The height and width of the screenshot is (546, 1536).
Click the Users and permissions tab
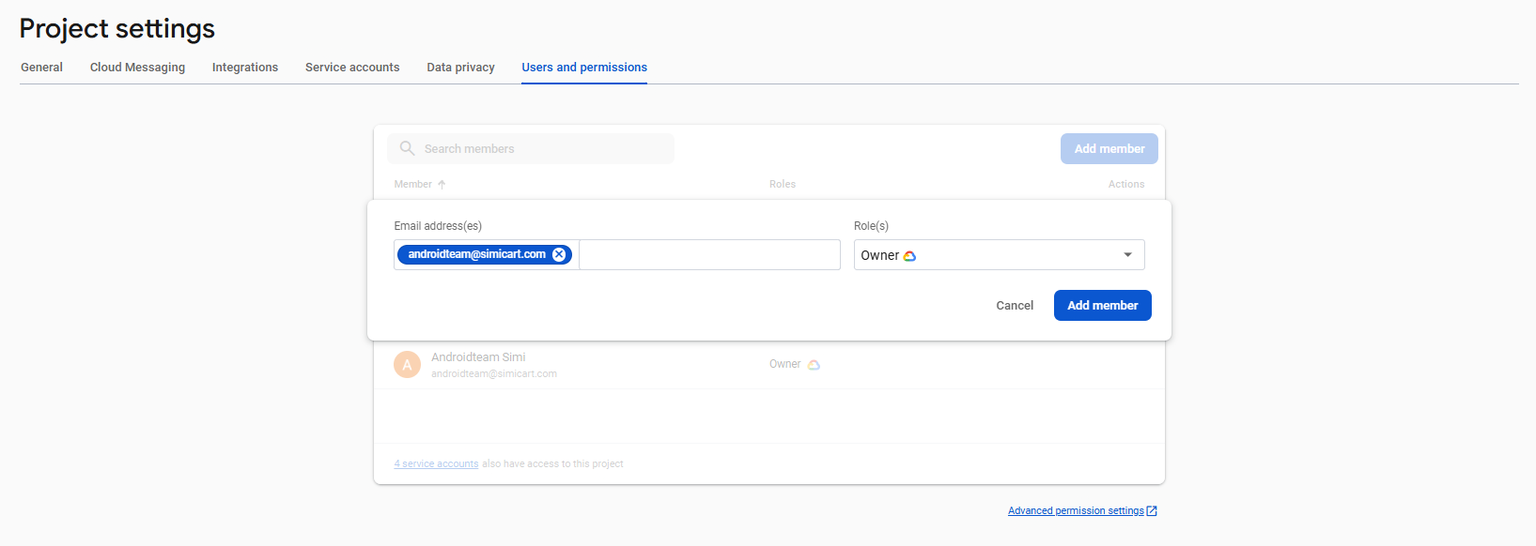point(584,68)
